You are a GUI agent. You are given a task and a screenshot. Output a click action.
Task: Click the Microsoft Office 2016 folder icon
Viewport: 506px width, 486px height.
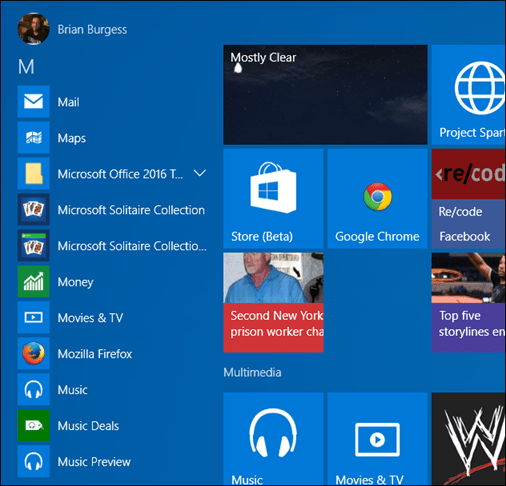point(34,173)
